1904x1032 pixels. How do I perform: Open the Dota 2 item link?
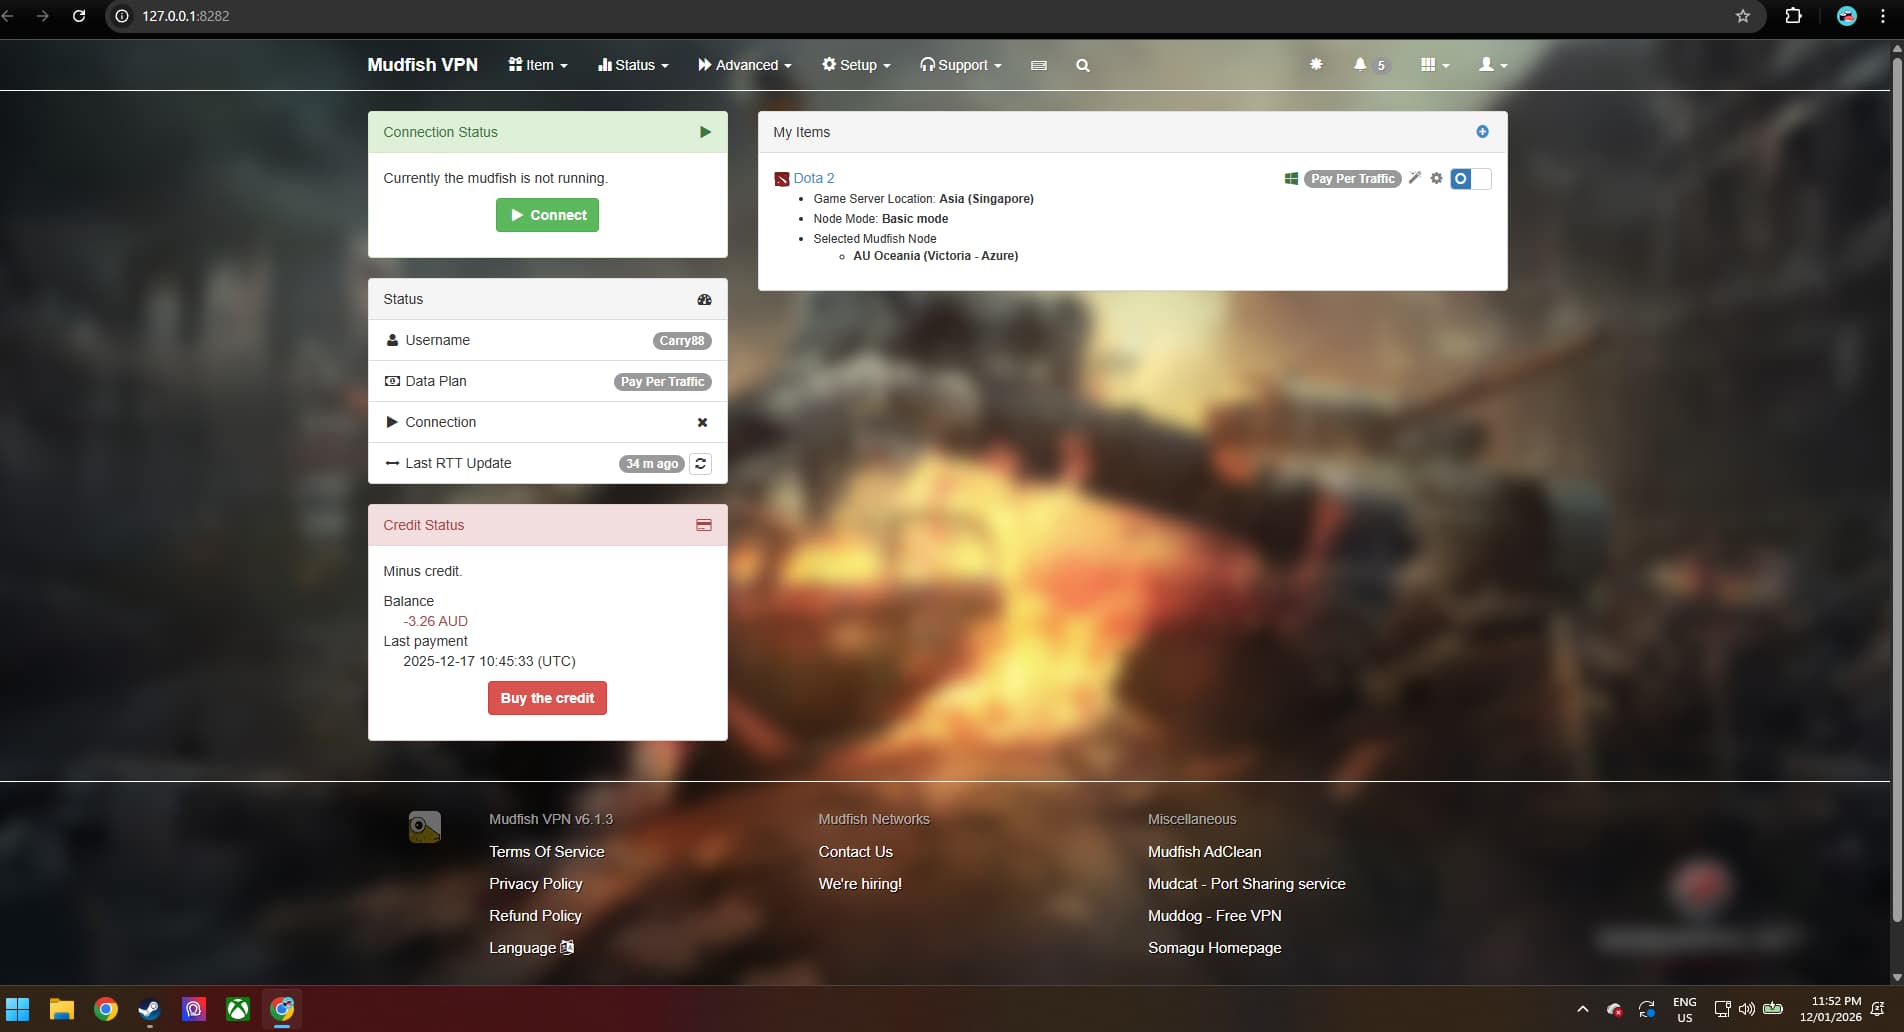[813, 178]
